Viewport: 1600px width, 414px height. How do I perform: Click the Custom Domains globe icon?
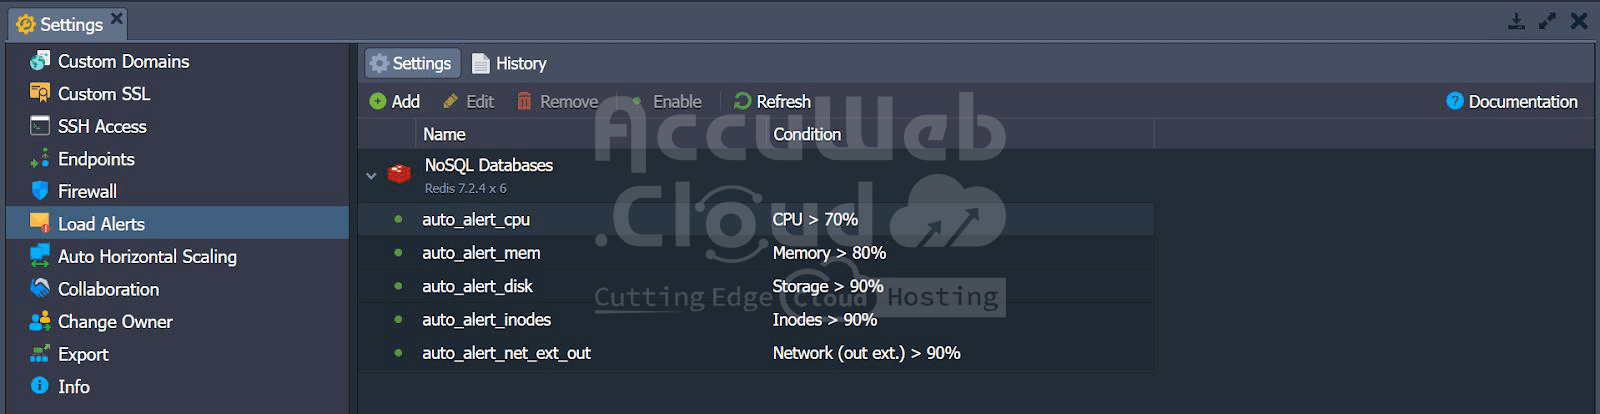[x=40, y=61]
